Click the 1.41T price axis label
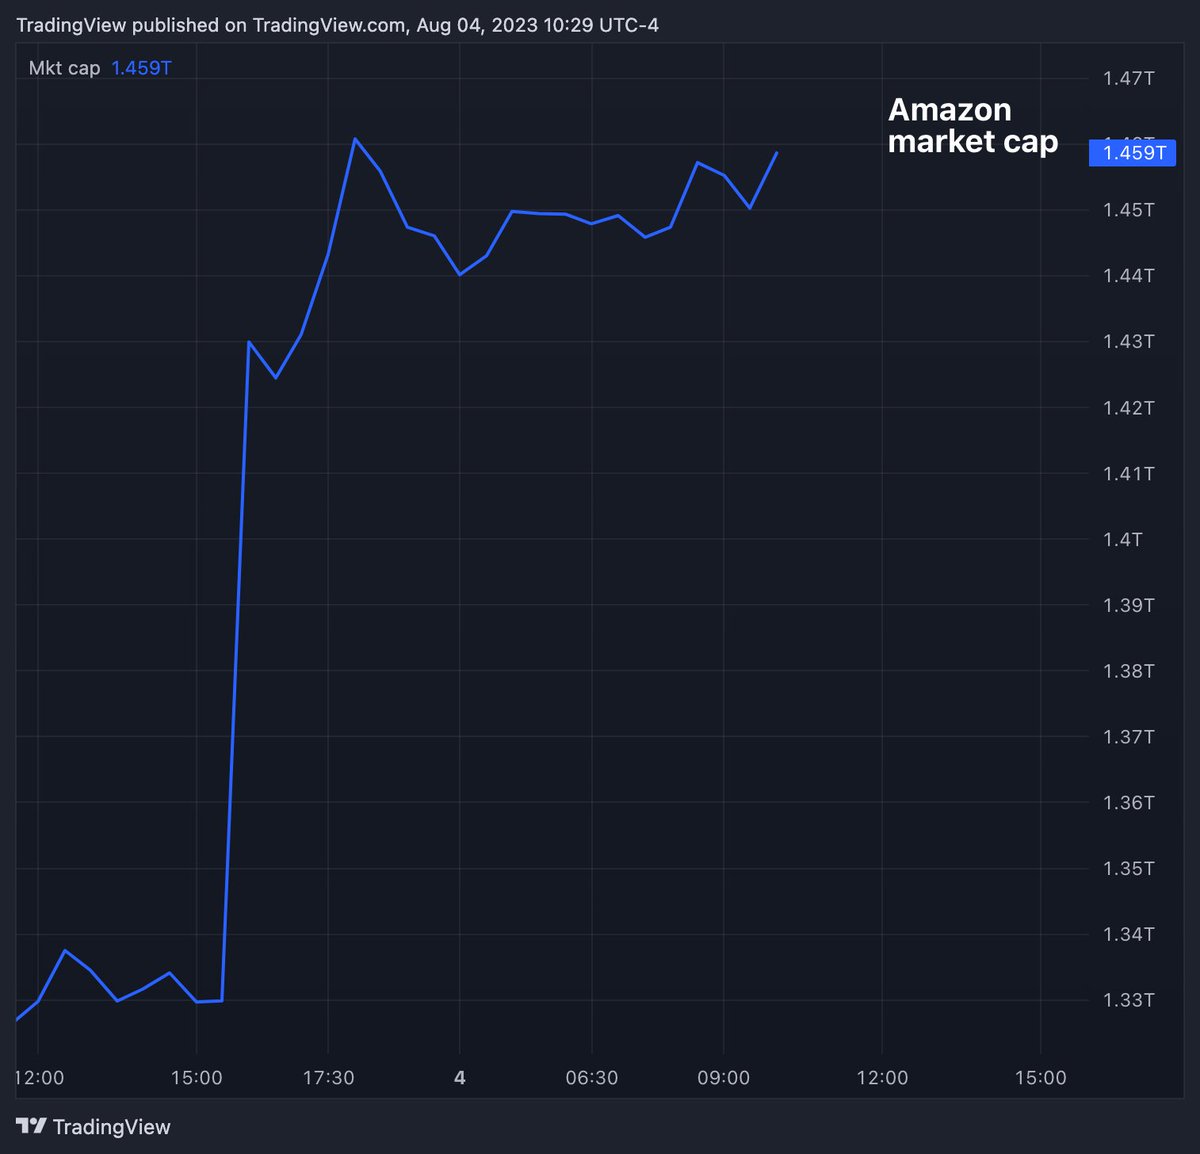Screen dimensions: 1200x1154 coord(1128,473)
